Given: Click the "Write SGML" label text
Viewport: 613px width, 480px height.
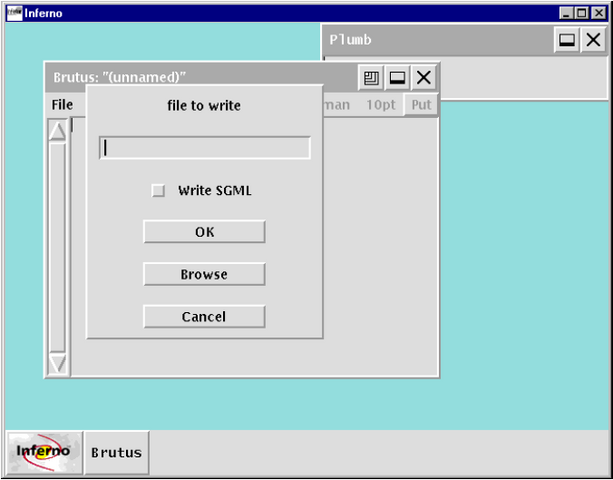Looking at the screenshot, I should 215,191.
